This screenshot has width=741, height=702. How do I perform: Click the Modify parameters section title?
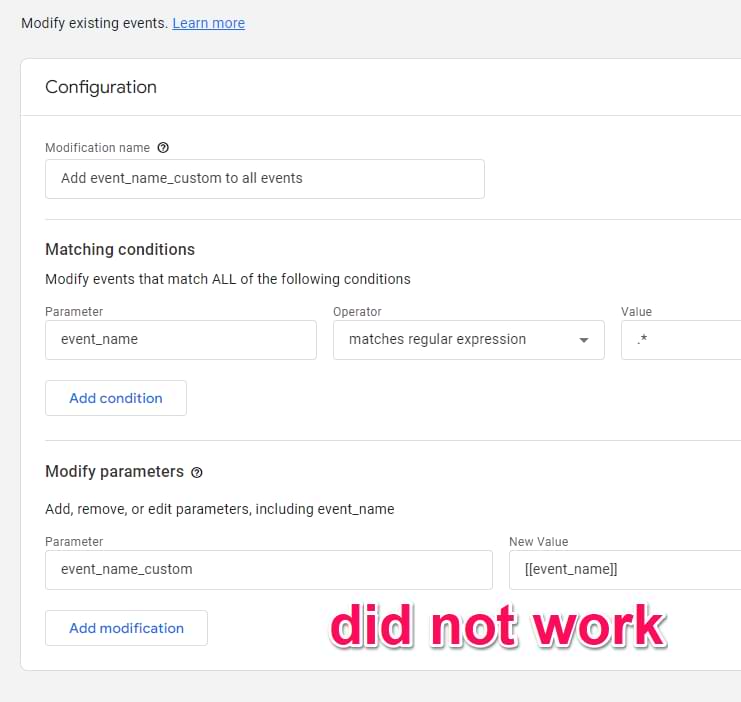114,471
